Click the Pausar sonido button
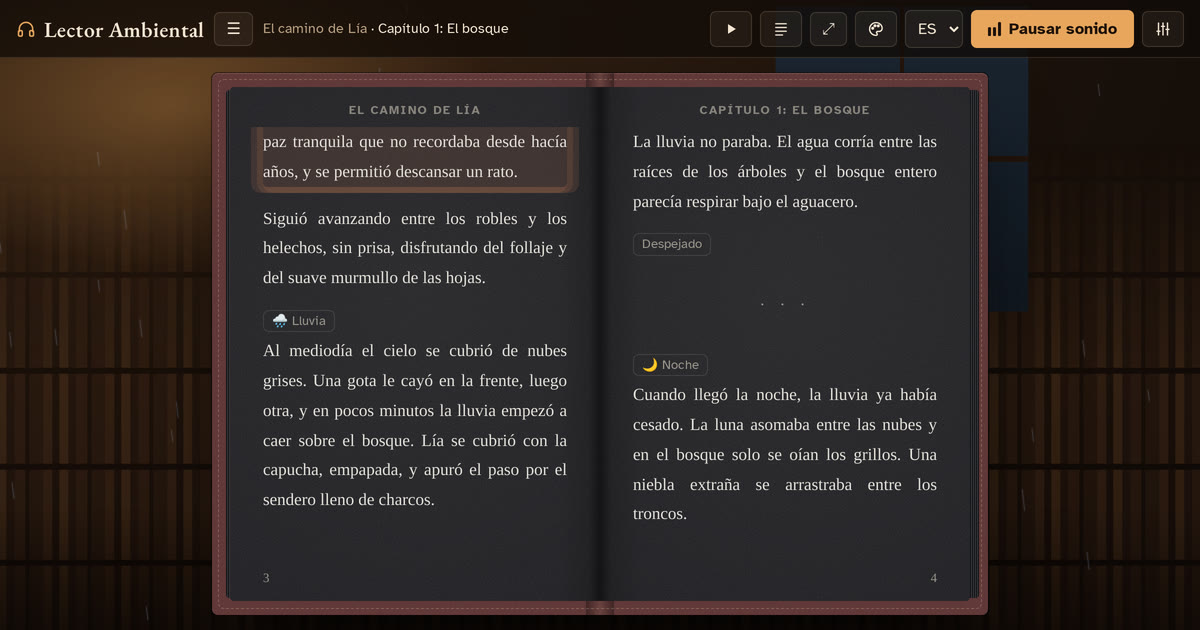Image resolution: width=1200 pixels, height=630 pixels. 1052,29
